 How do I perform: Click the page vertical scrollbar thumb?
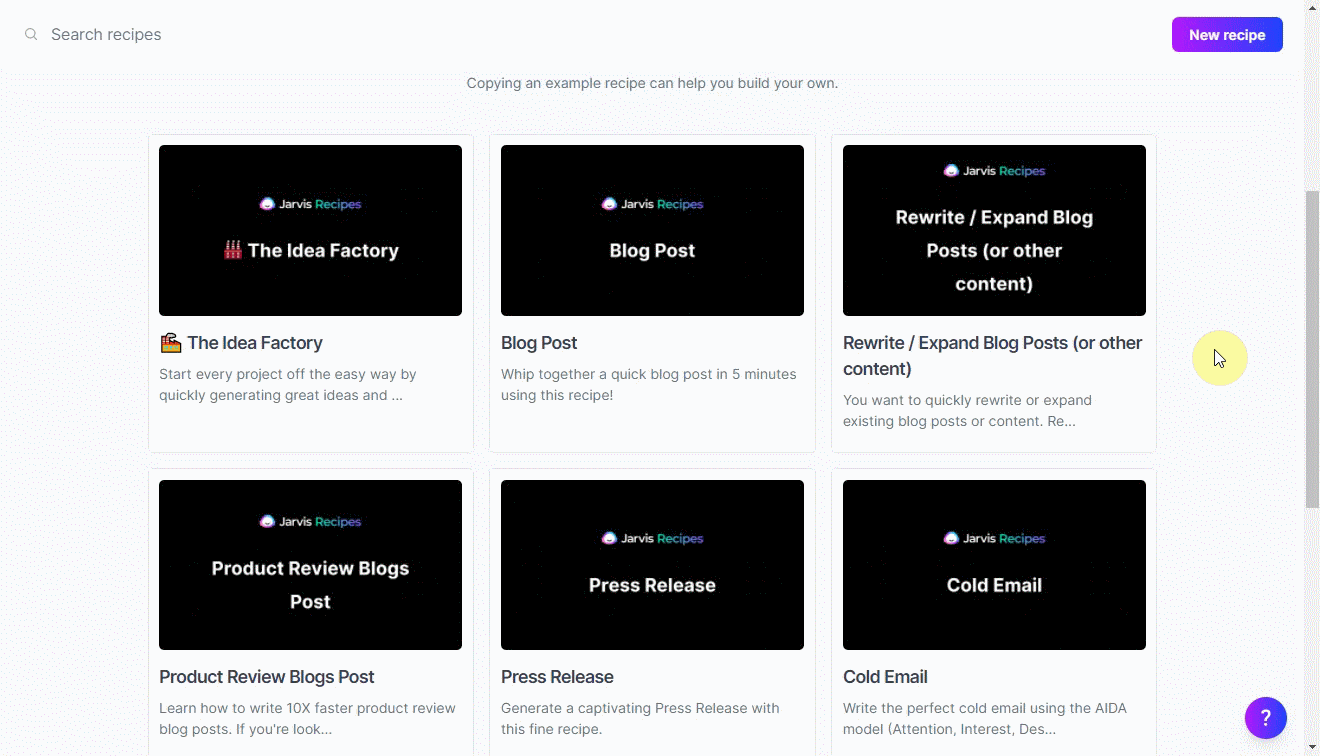1312,349
